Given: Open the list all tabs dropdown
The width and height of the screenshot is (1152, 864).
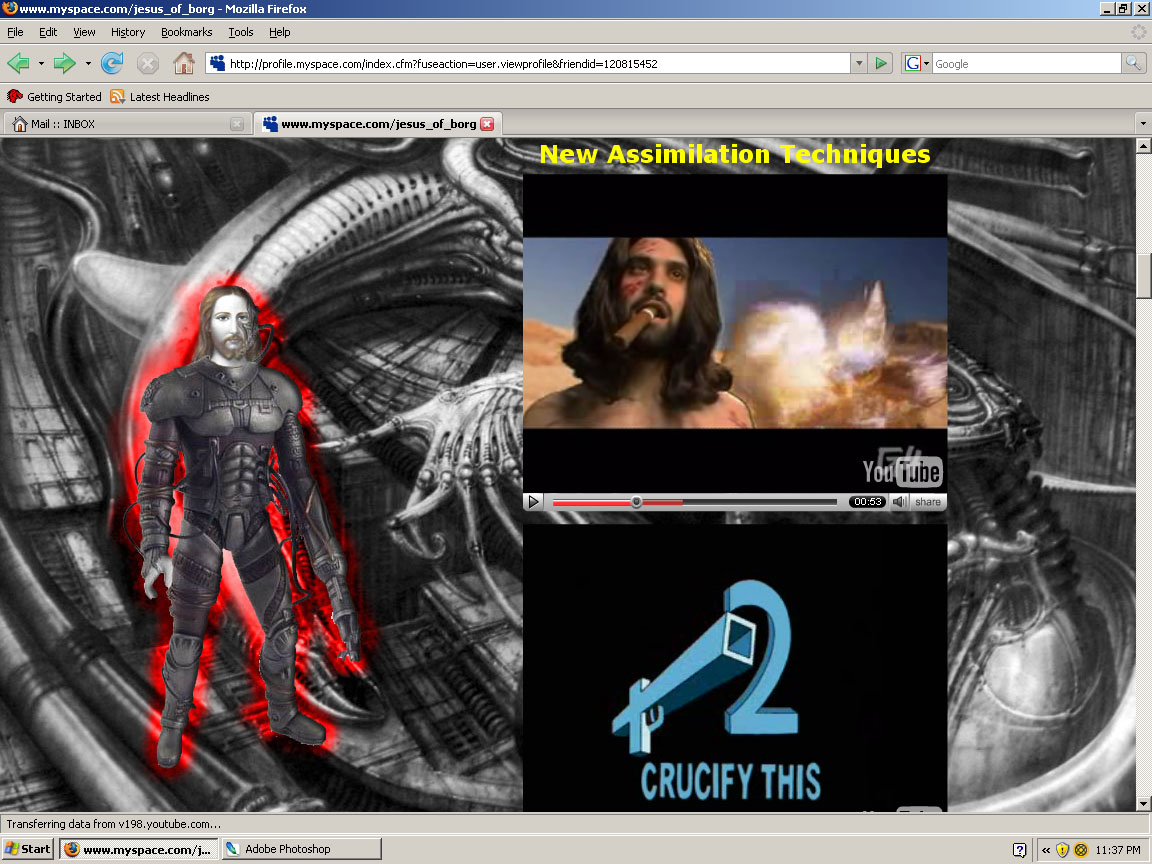Looking at the screenshot, I should click(x=1142, y=123).
